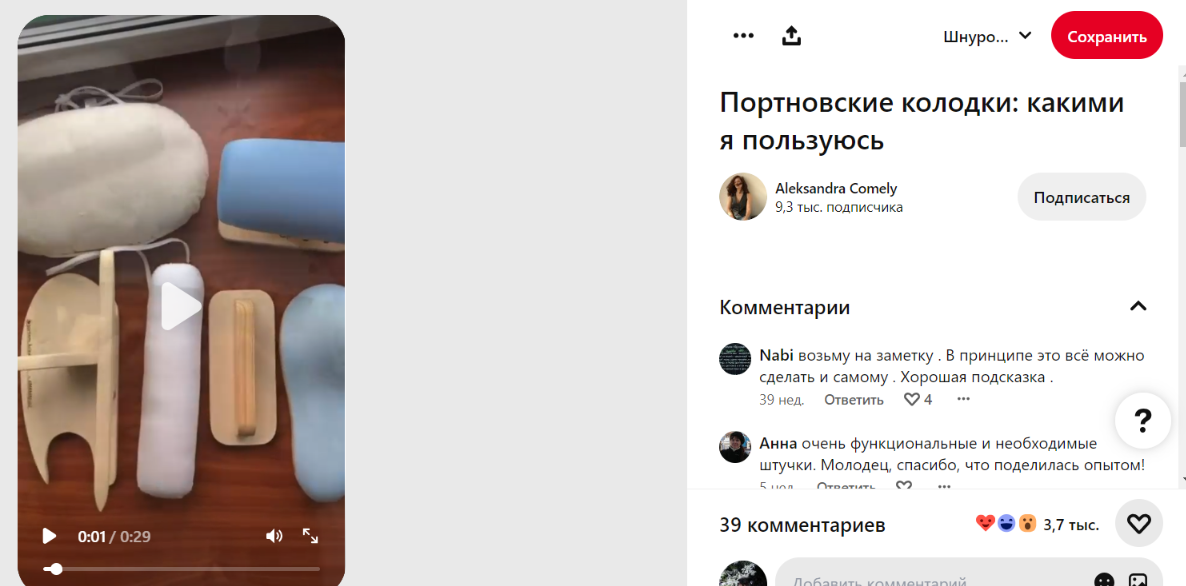
Task: Click the Подписаться button
Action: (x=1082, y=197)
